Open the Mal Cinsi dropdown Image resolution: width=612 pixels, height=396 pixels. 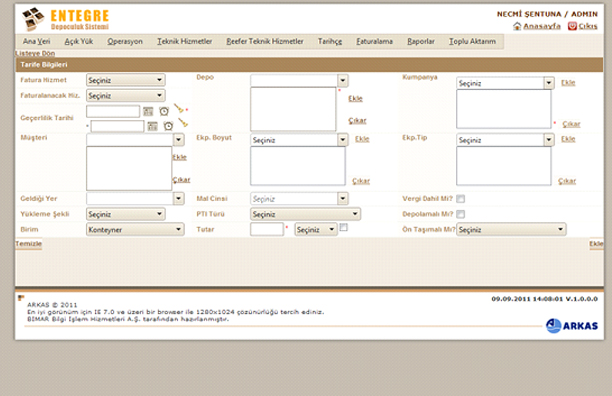[299, 199]
